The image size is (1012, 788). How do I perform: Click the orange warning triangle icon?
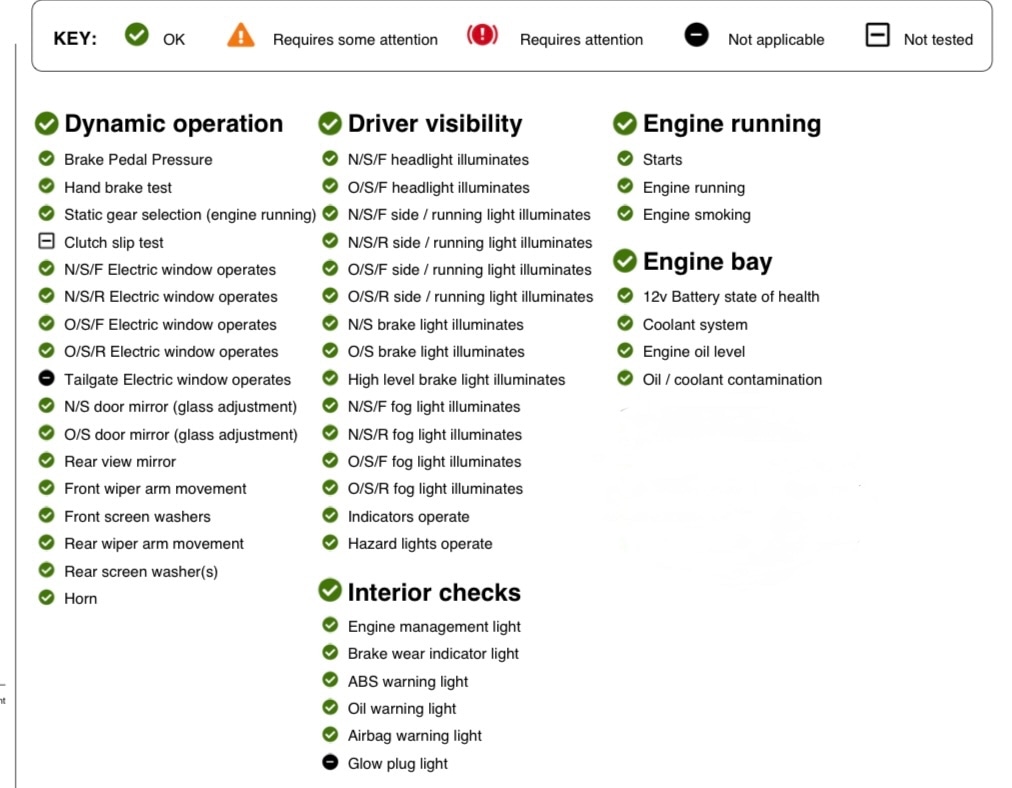click(x=241, y=37)
